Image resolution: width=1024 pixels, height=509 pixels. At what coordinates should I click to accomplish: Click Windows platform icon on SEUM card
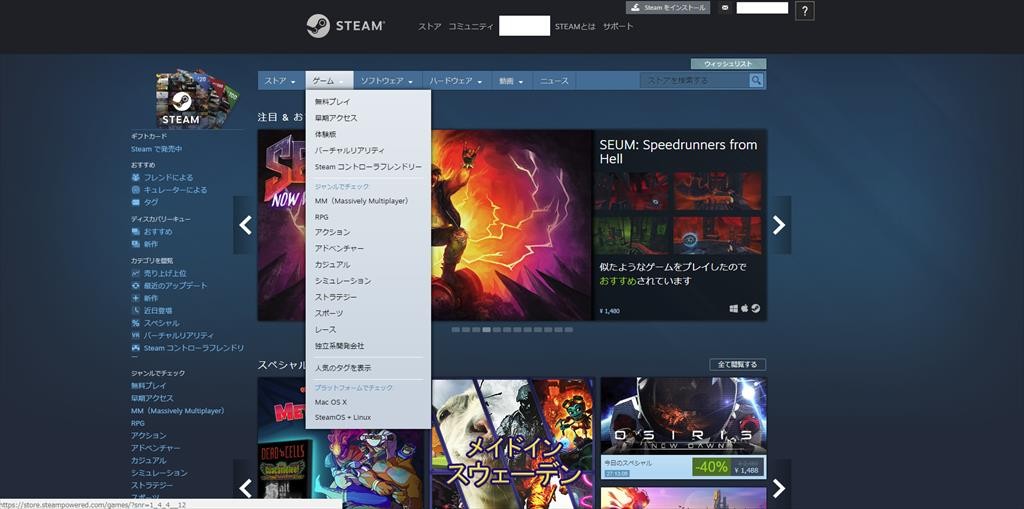coord(734,308)
